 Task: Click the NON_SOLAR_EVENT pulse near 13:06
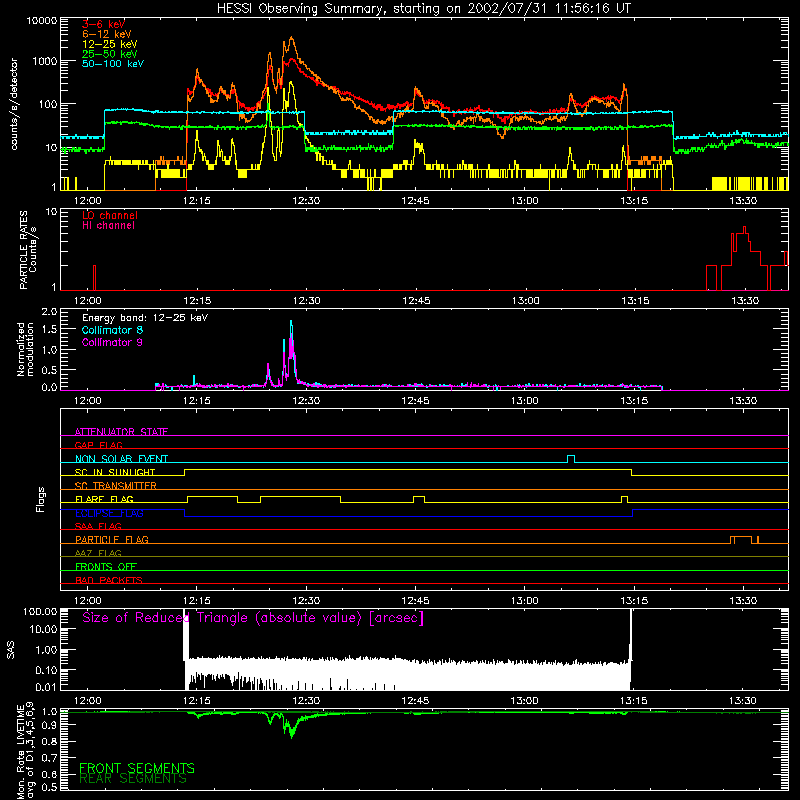pos(571,458)
